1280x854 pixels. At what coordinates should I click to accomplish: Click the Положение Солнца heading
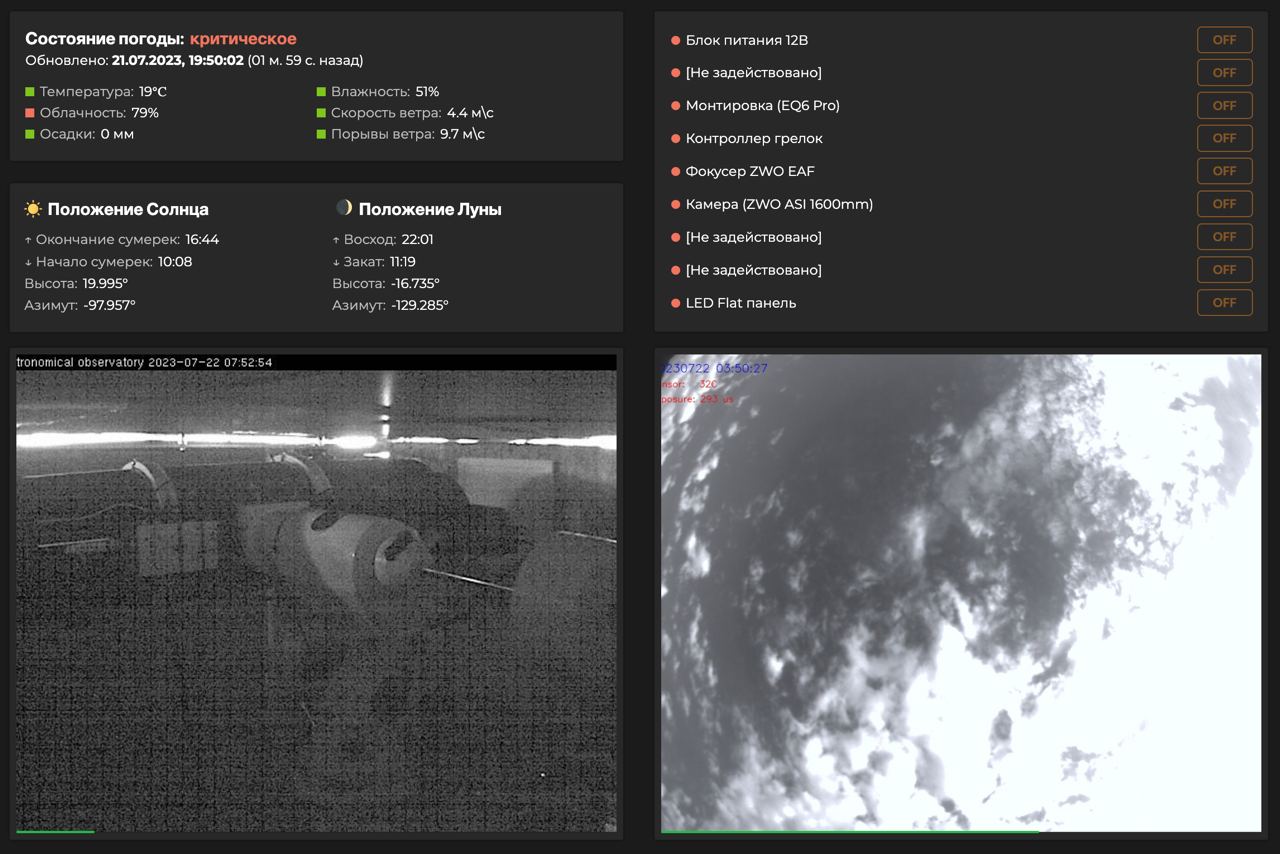tap(128, 209)
